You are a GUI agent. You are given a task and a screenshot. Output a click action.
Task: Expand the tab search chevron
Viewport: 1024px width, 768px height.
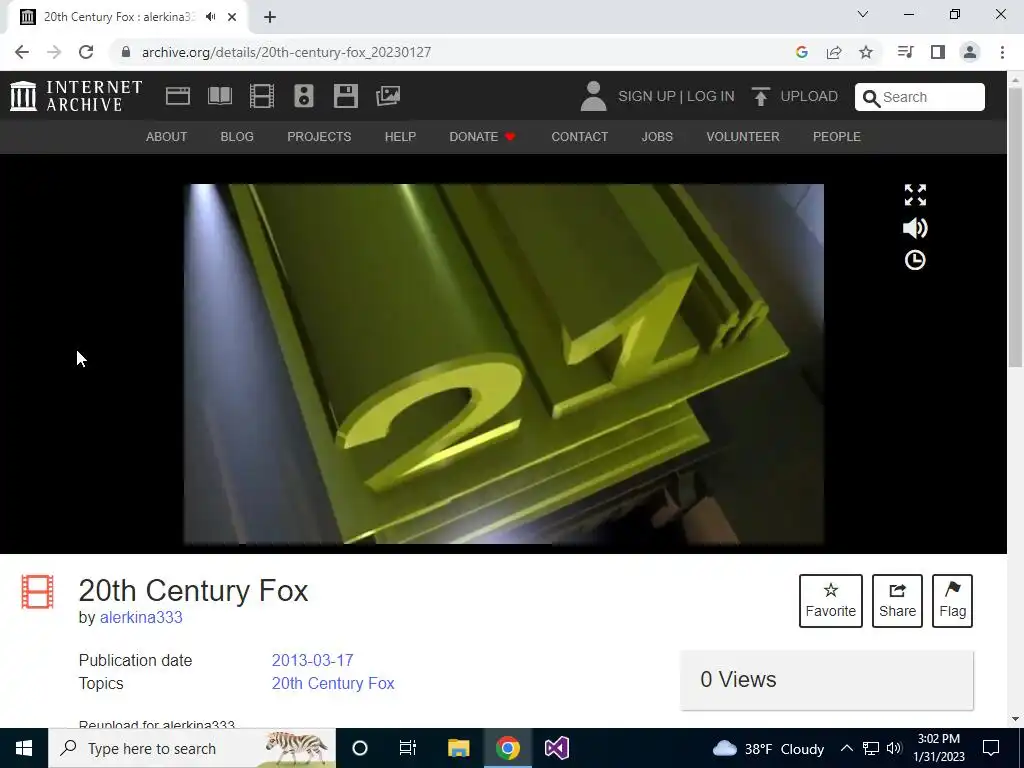[863, 14]
